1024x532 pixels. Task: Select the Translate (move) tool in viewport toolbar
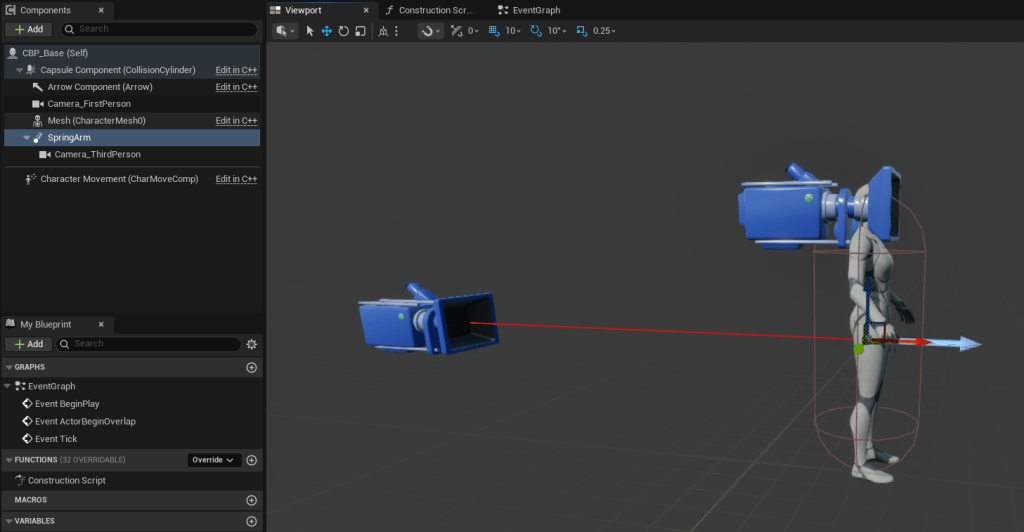(326, 31)
